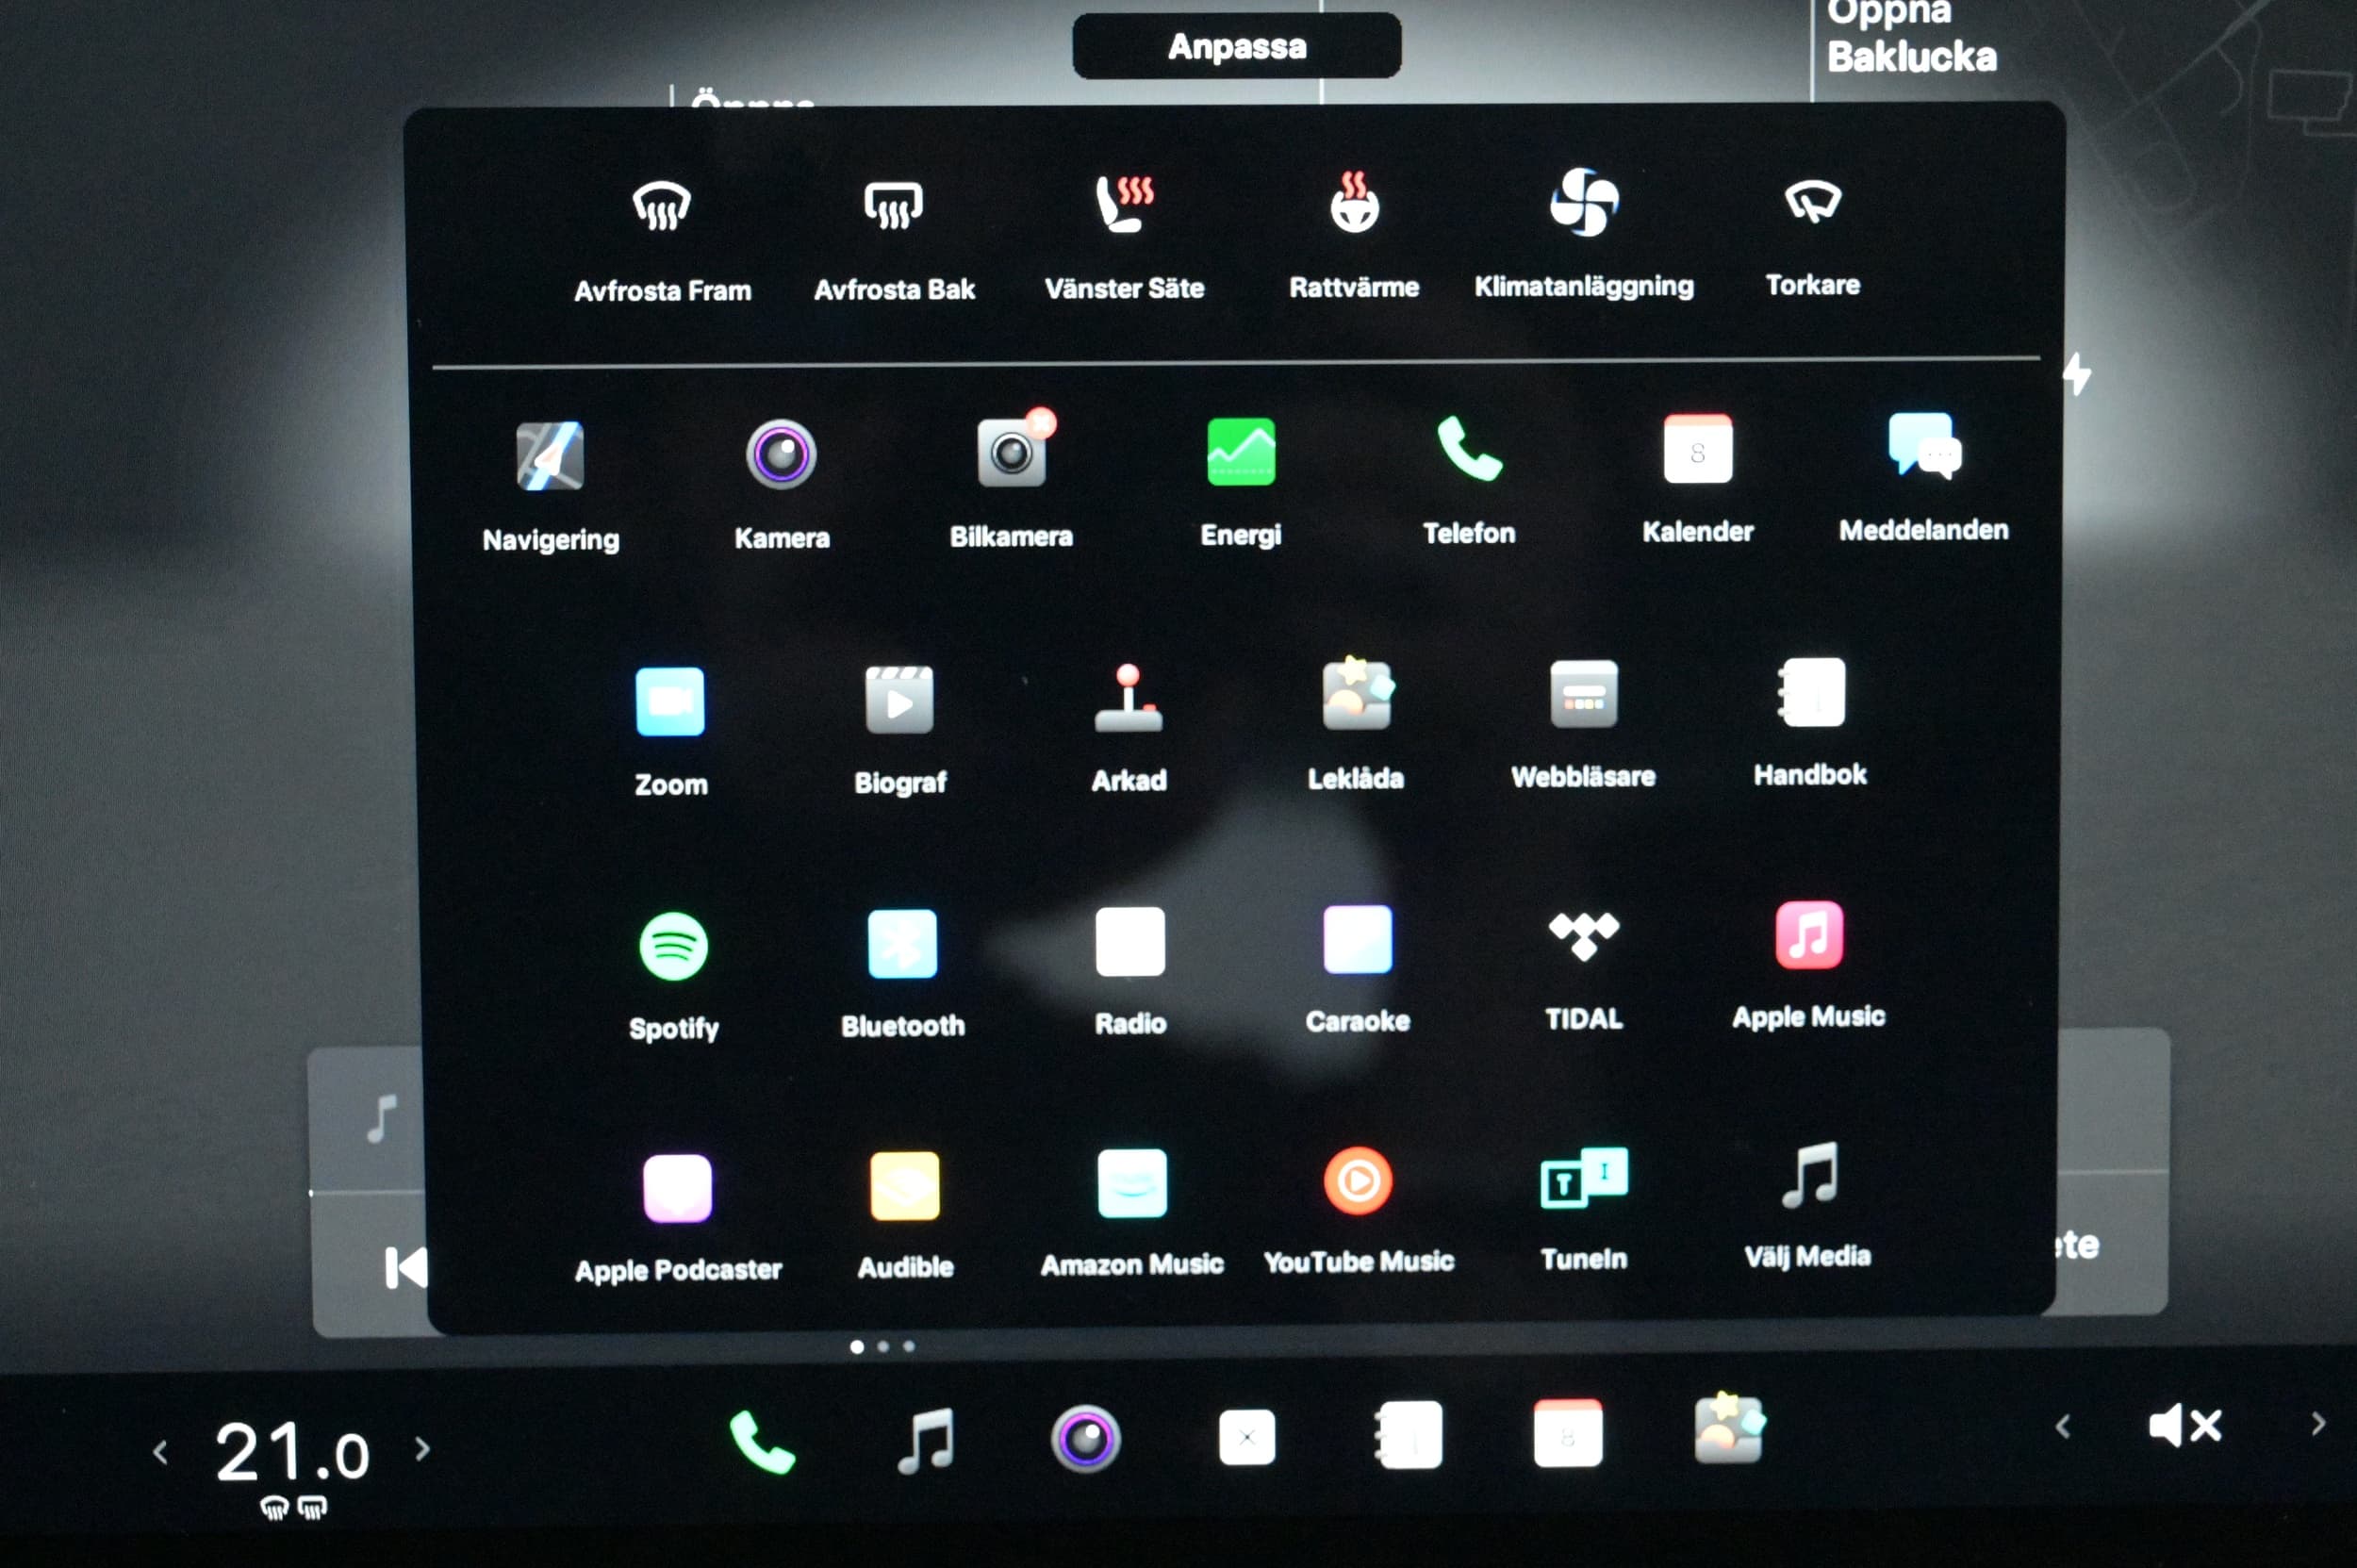Viewport: 2357px width, 1568px height.
Task: Open calendar from the bottom dock
Action: click(x=1568, y=1434)
